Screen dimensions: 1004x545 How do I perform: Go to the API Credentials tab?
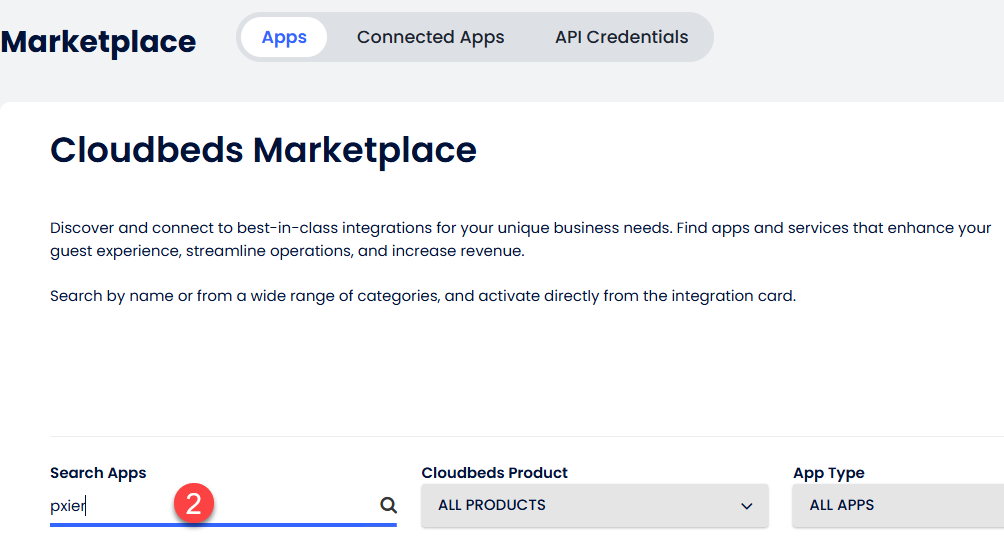(621, 37)
